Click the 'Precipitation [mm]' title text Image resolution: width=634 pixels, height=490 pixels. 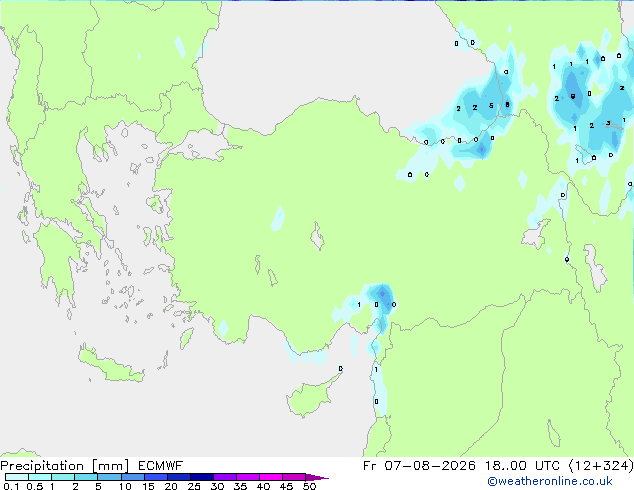coord(65,466)
